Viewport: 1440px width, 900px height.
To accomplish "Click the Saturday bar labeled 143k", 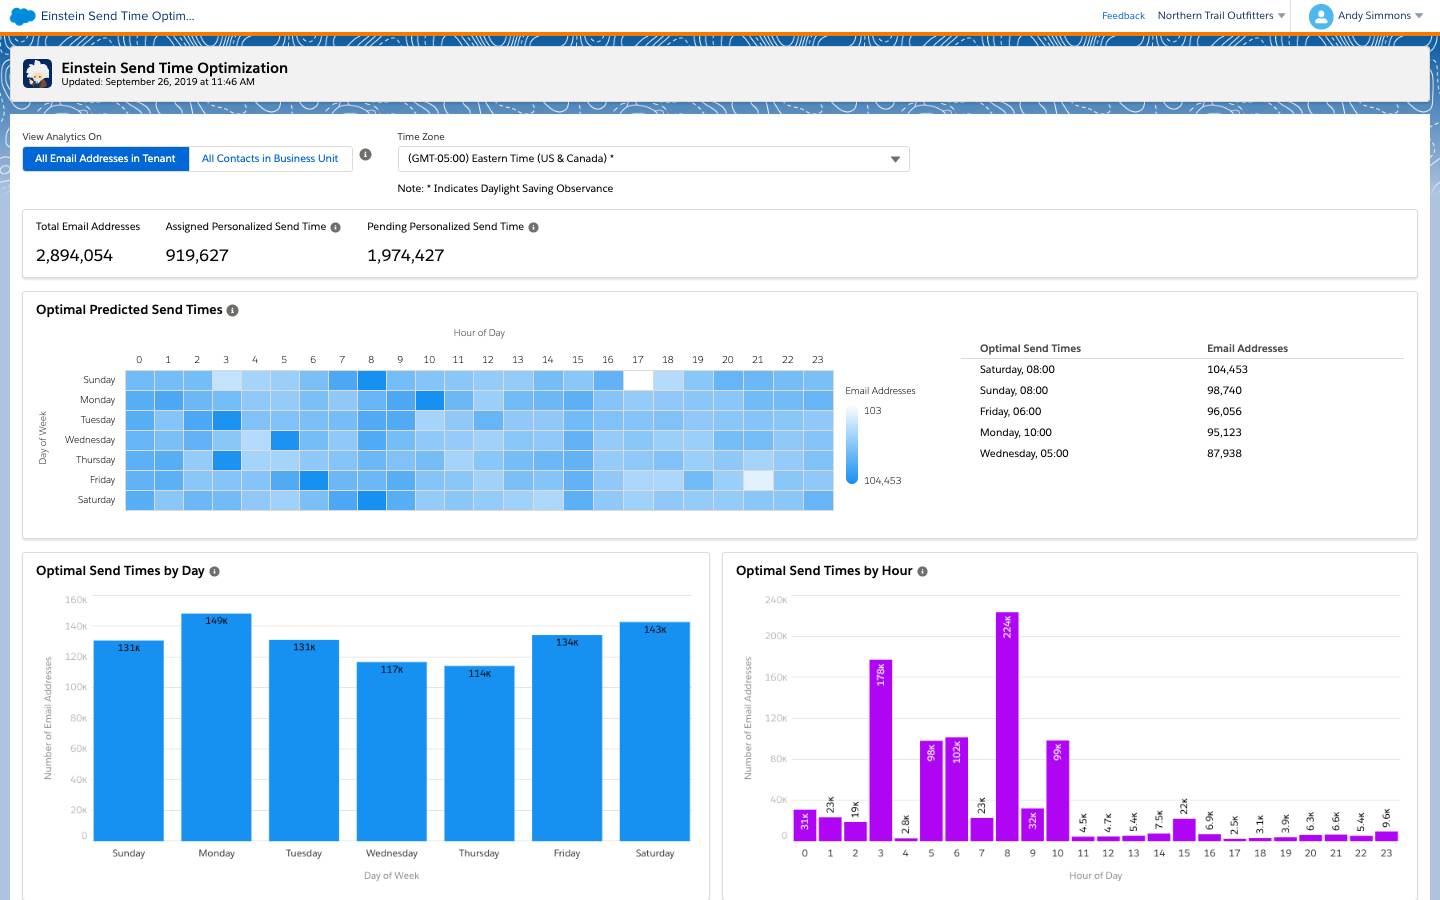I will (x=655, y=731).
